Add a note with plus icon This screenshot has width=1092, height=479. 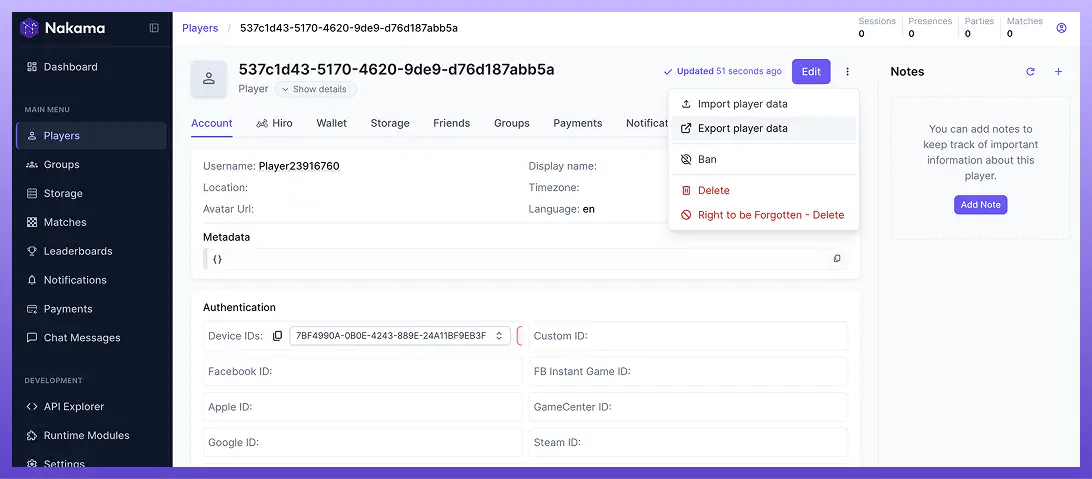(1059, 72)
